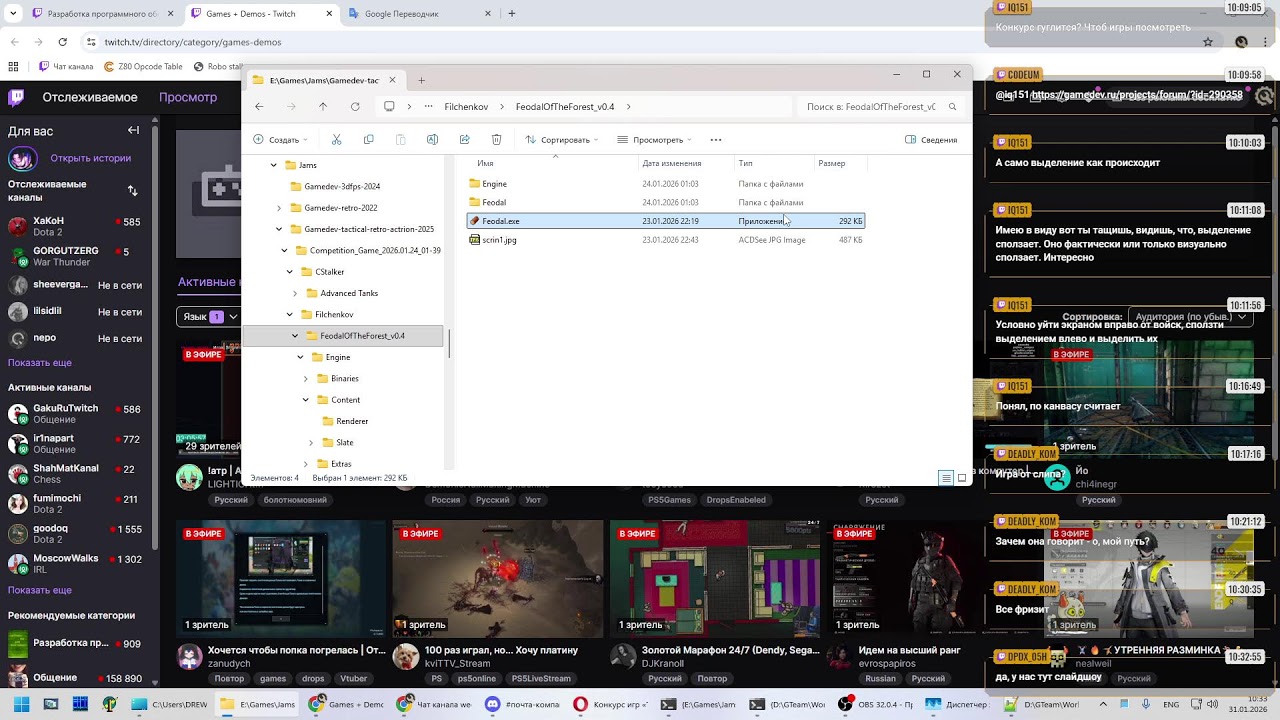Open the Создать dropdown in Explorer
This screenshot has height=720, width=1280.
point(280,140)
